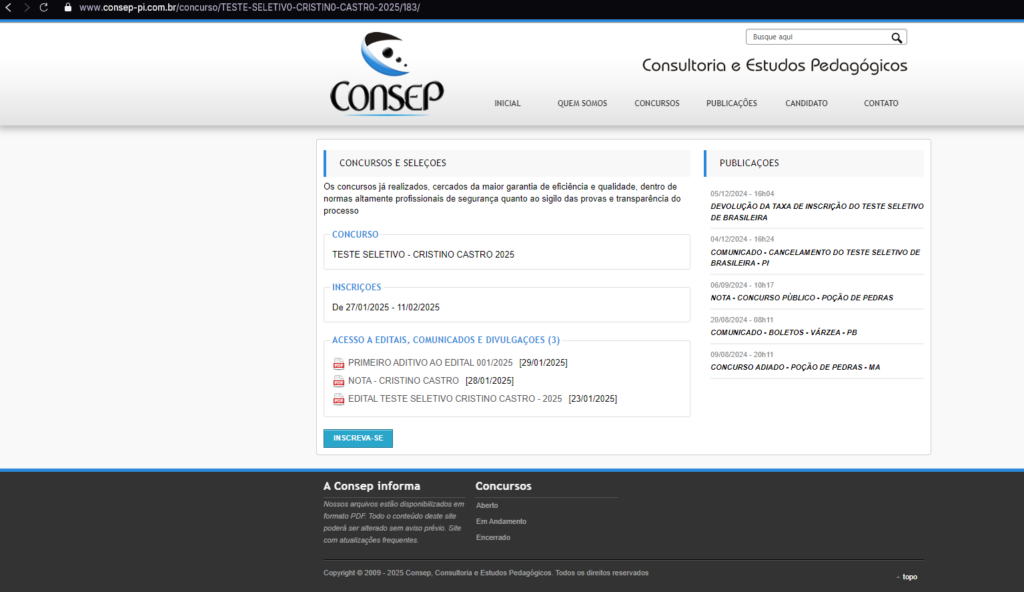Open the CONTATO menu item

[x=881, y=103]
